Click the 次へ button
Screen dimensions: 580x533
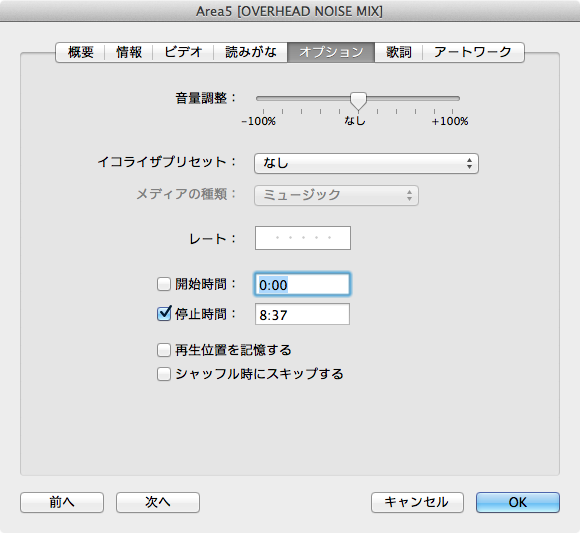click(x=158, y=502)
